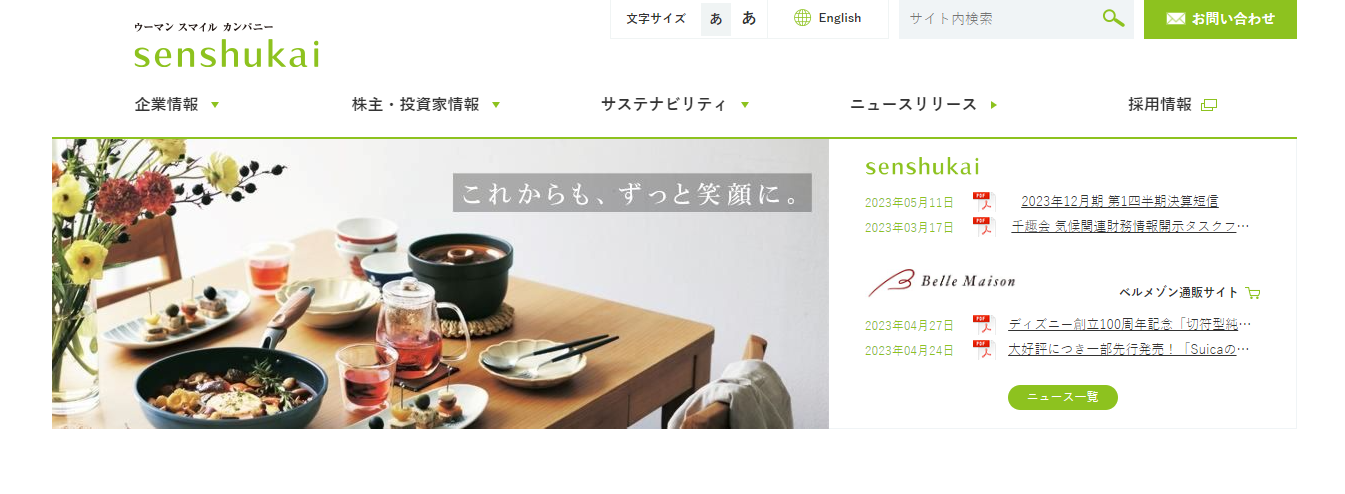Screen dimensions: 1345x494
Task: Click the dining table hero banner image
Action: (440, 284)
